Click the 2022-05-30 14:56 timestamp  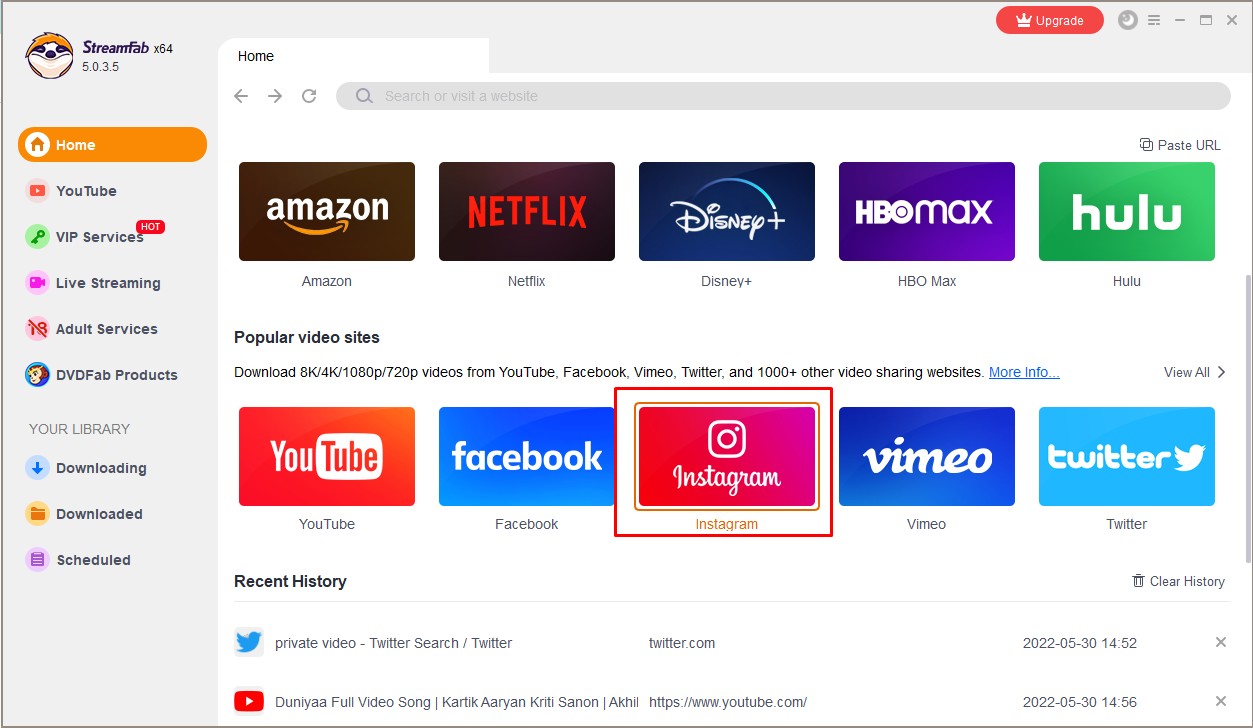tap(1080, 702)
